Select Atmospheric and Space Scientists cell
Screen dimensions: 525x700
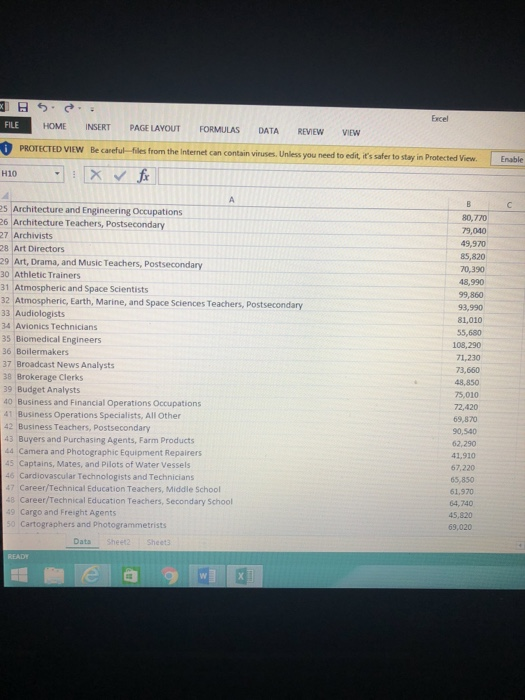tap(229, 290)
